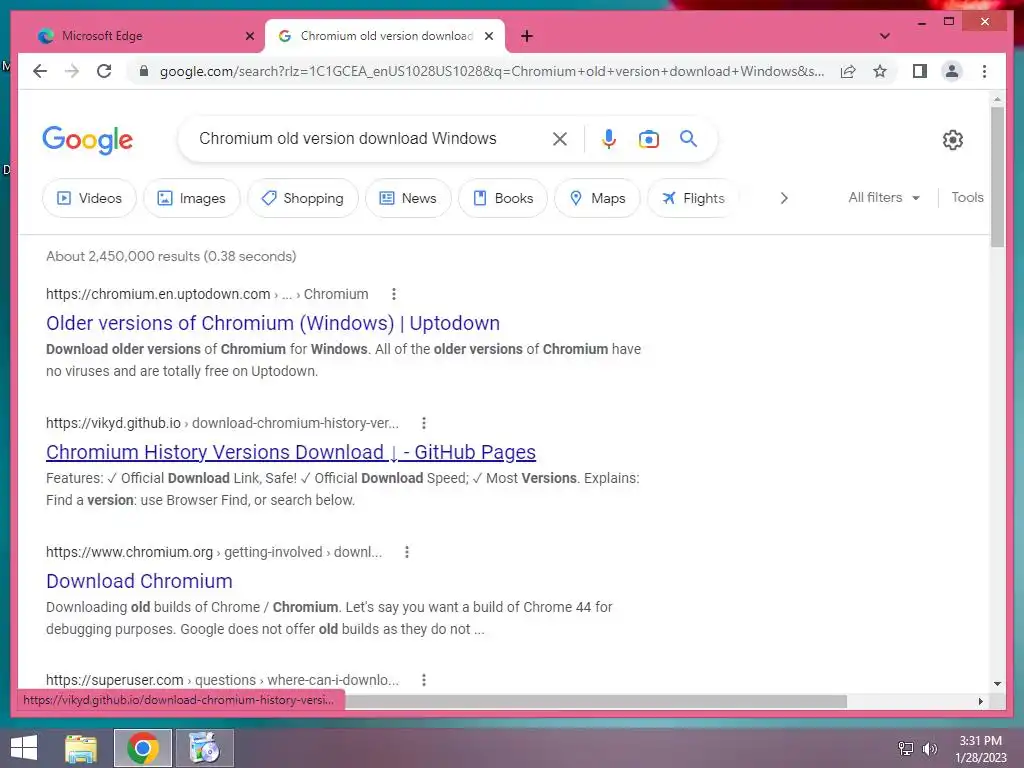The height and width of the screenshot is (768, 1024).
Task: Search by image with the camera icon
Action: pos(648,138)
